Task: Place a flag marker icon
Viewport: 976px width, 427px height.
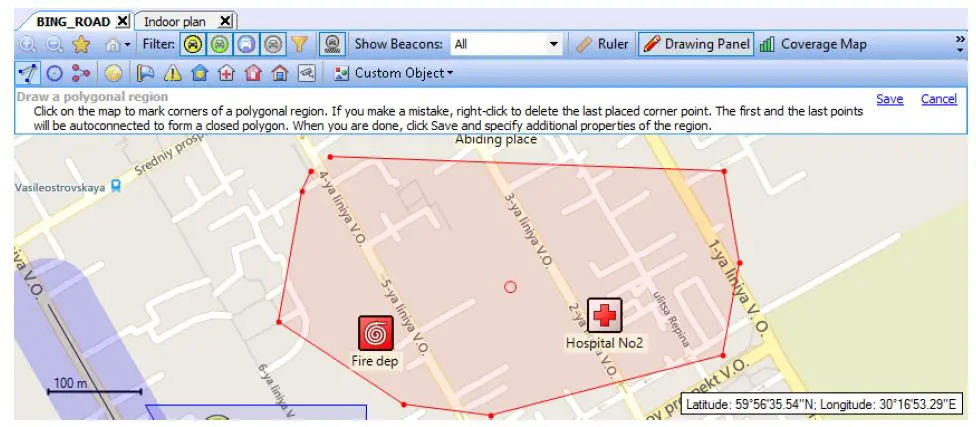Action: point(146,74)
